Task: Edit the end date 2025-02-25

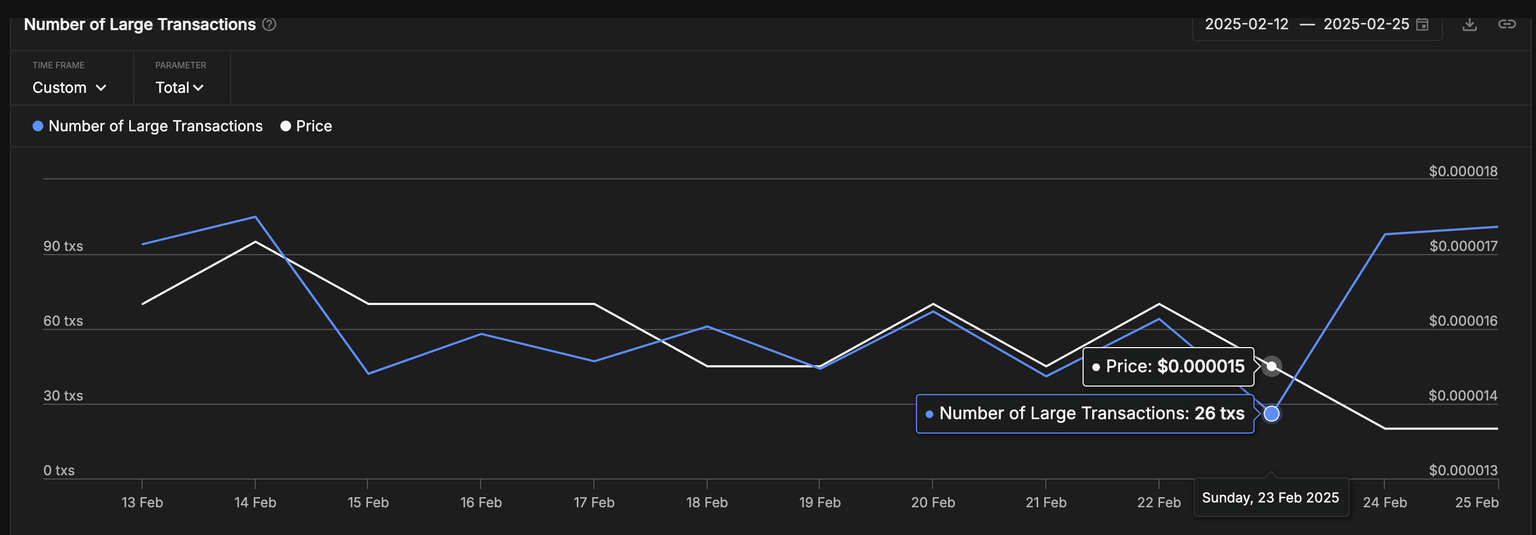Action: pos(1365,25)
